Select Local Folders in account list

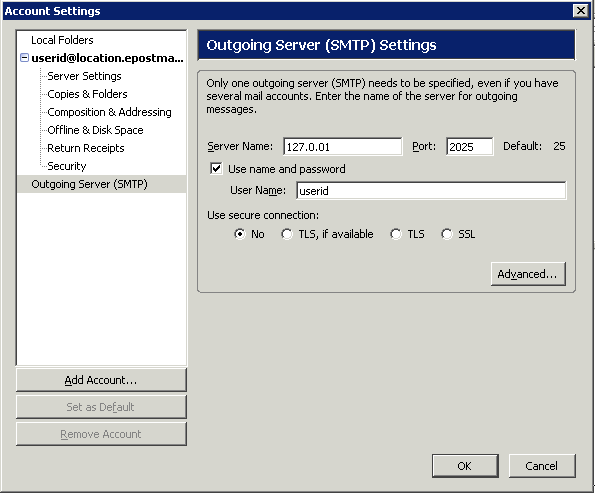coord(62,40)
